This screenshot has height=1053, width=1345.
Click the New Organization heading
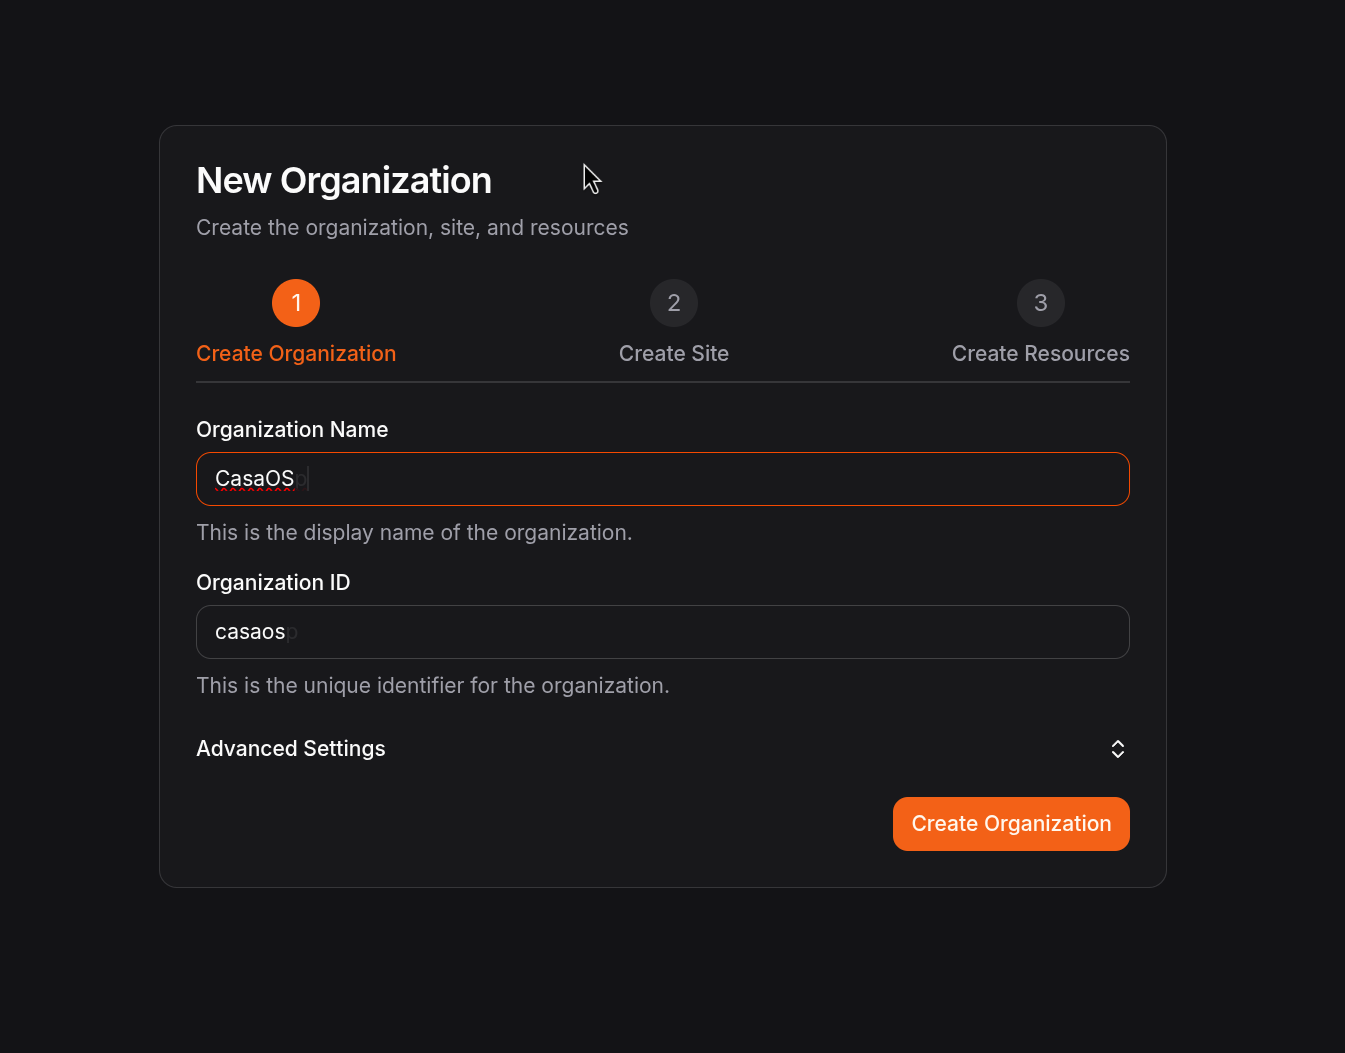pos(344,181)
